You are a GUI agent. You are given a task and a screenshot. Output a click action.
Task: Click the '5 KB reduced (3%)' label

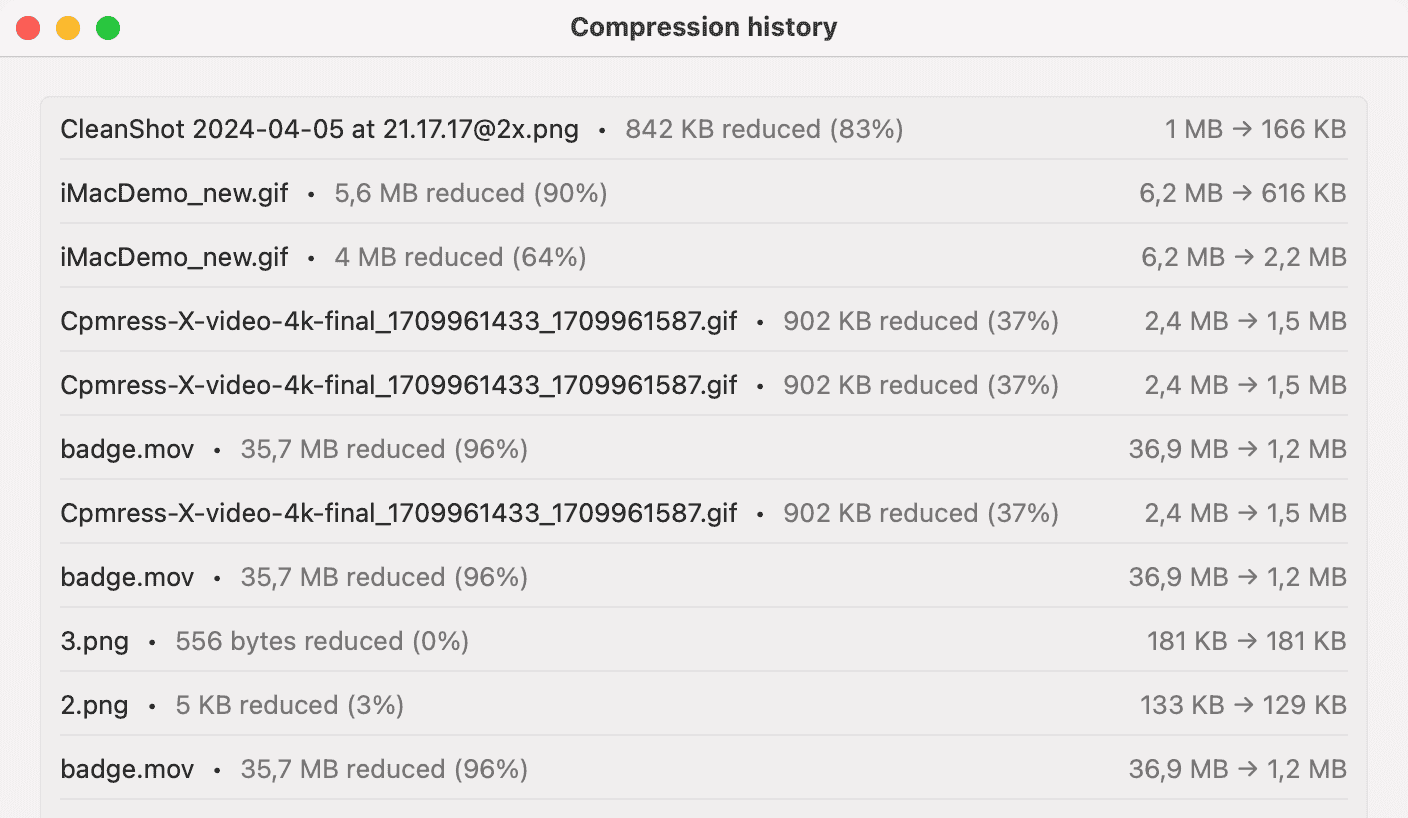point(289,705)
